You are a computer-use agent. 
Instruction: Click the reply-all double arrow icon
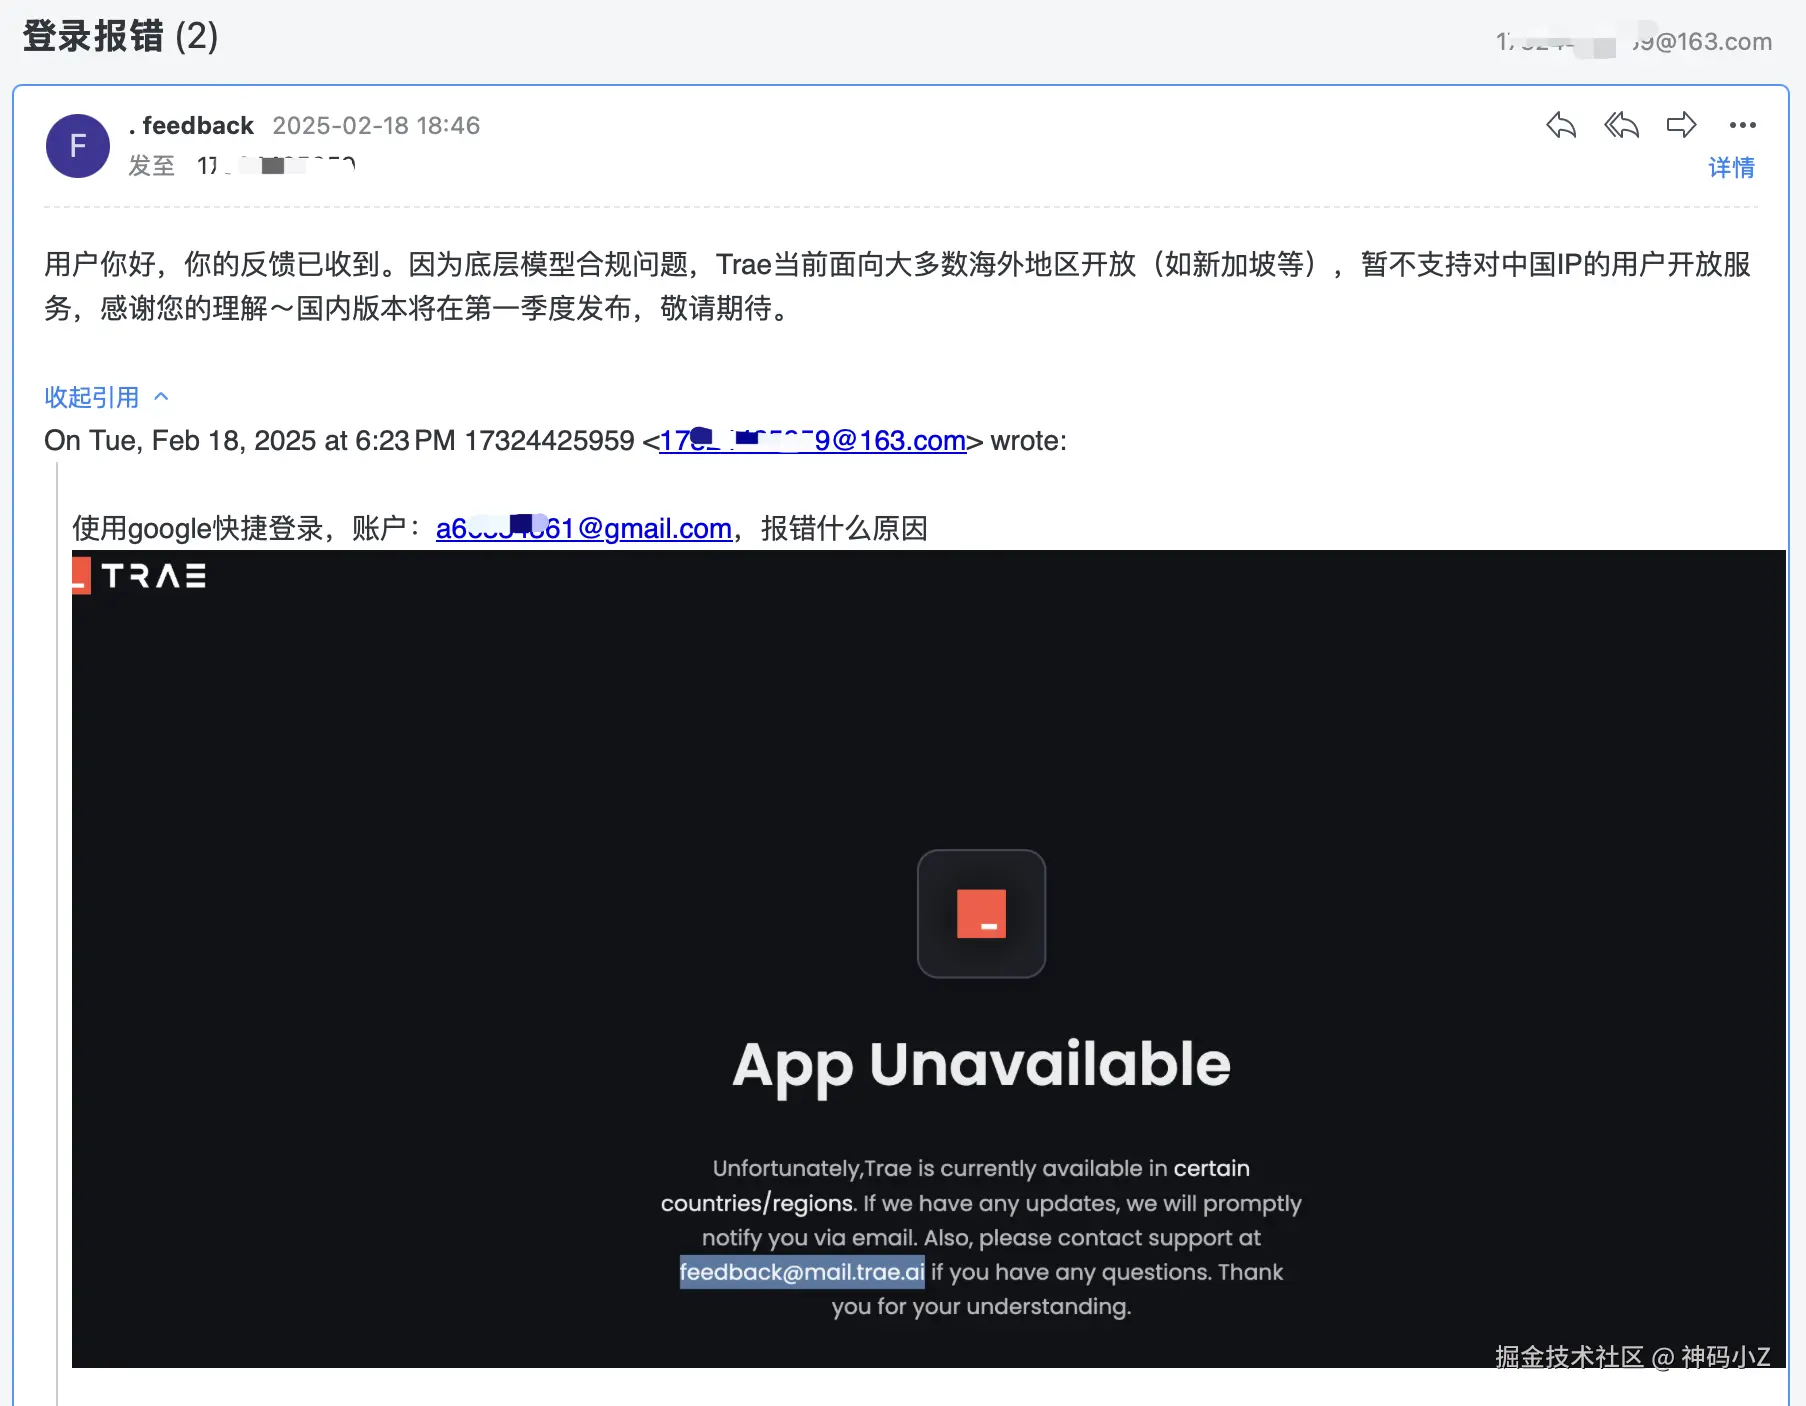pyautogui.click(x=1621, y=125)
